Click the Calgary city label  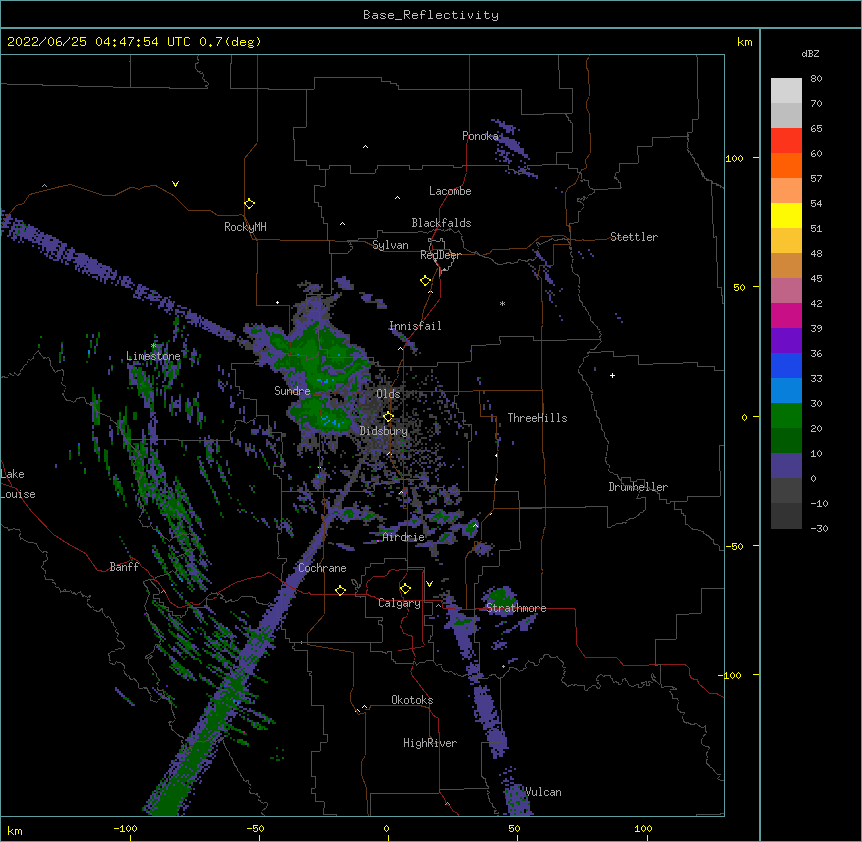[x=399, y=603]
